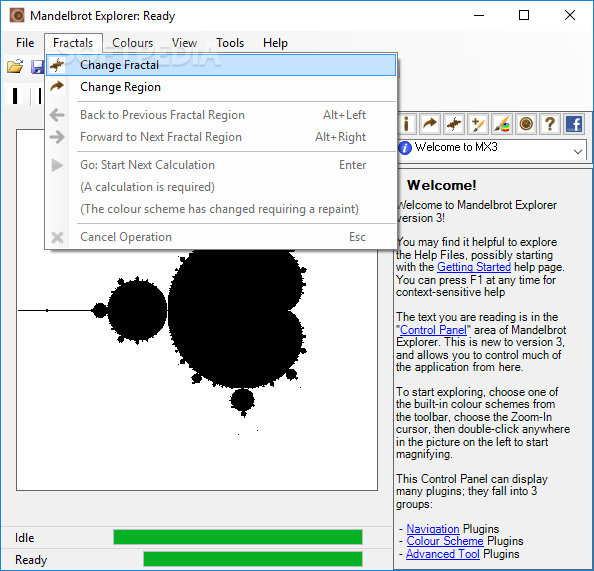Open the Colours menu
Image resolution: width=594 pixels, height=571 pixels.
coord(133,43)
